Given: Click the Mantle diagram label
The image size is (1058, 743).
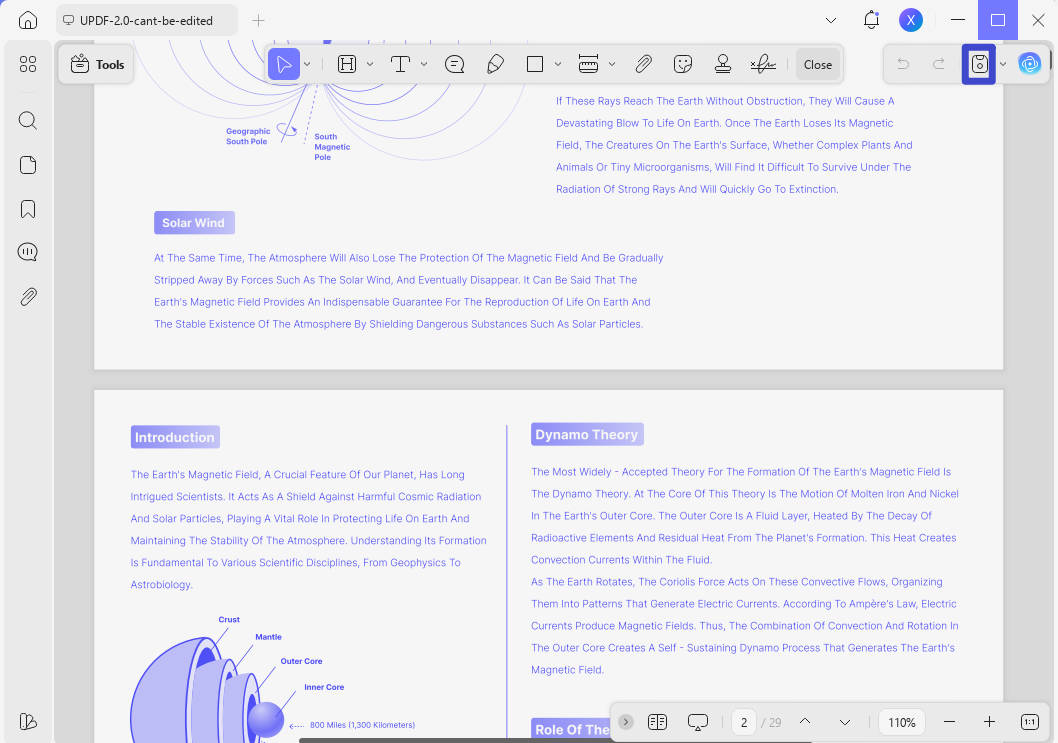Looking at the screenshot, I should [269, 637].
